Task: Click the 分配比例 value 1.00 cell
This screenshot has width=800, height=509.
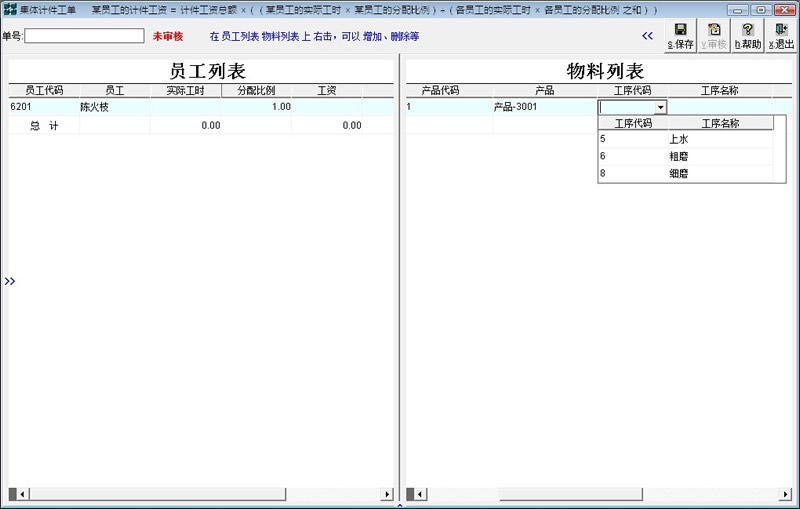Action: coord(258,107)
